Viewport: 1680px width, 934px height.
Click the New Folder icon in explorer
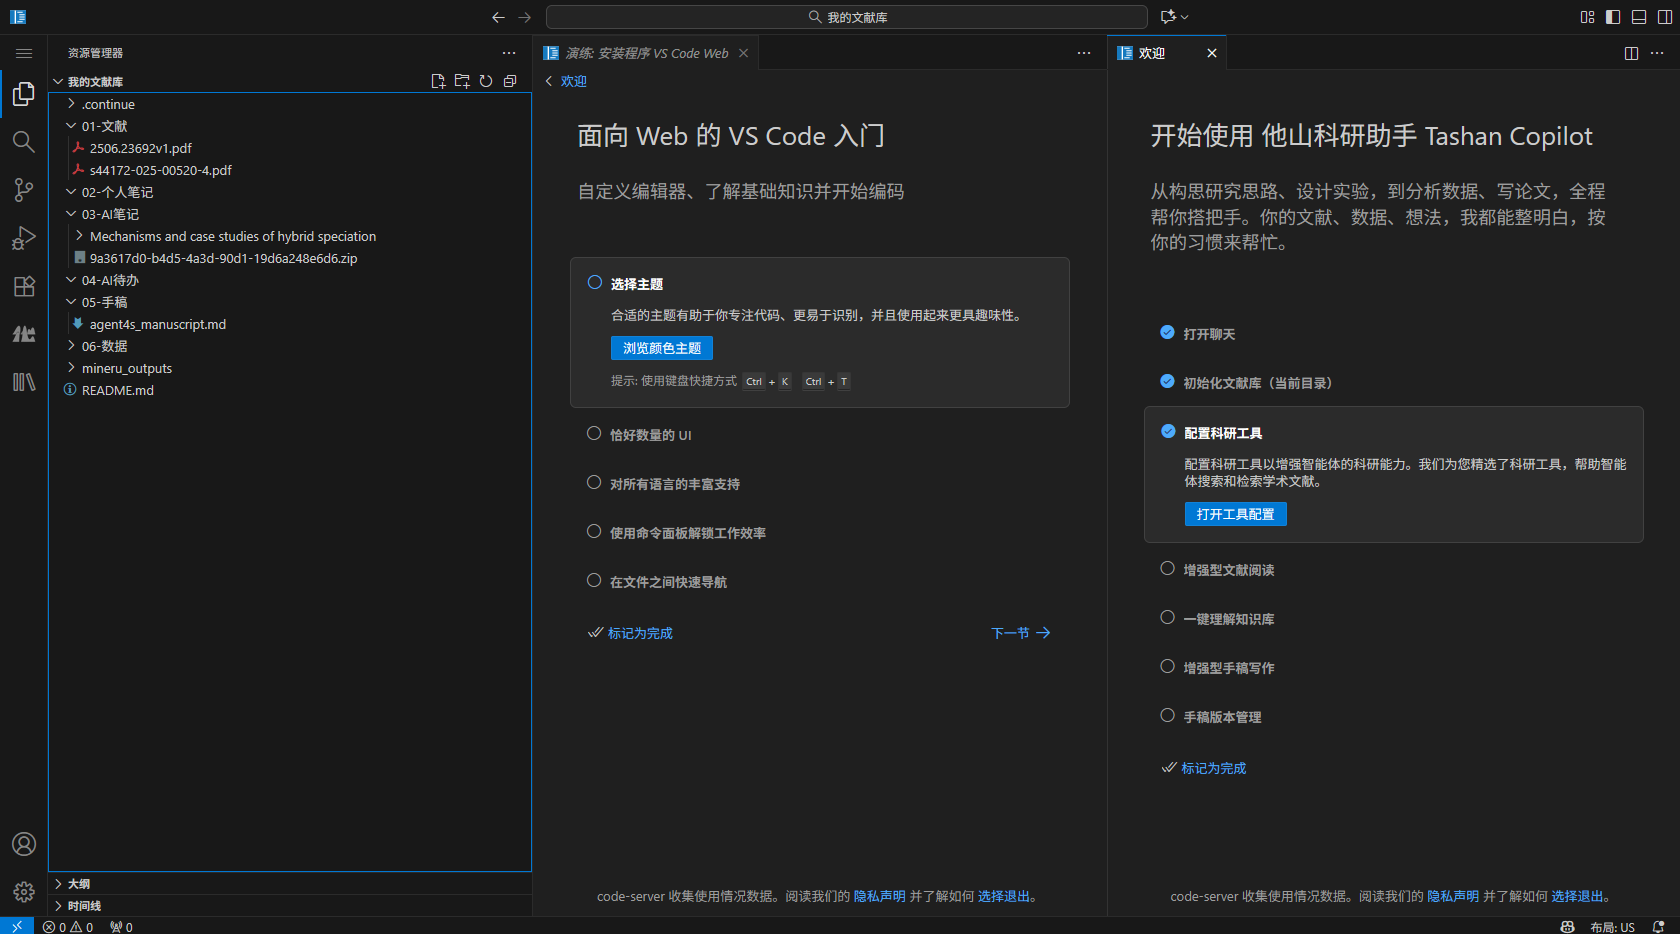pos(462,81)
